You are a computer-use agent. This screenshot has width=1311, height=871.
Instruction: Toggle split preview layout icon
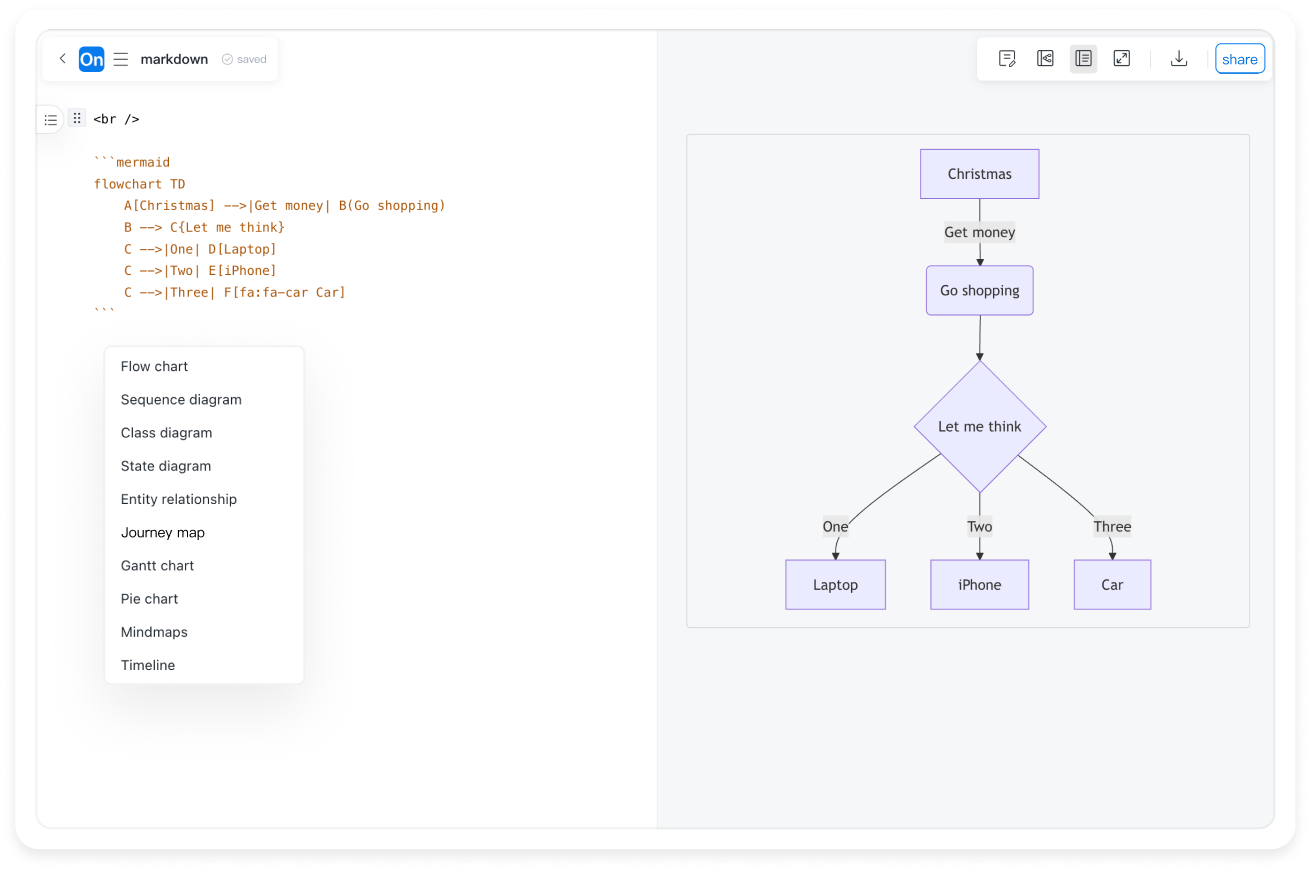pyautogui.click(x=1083, y=59)
